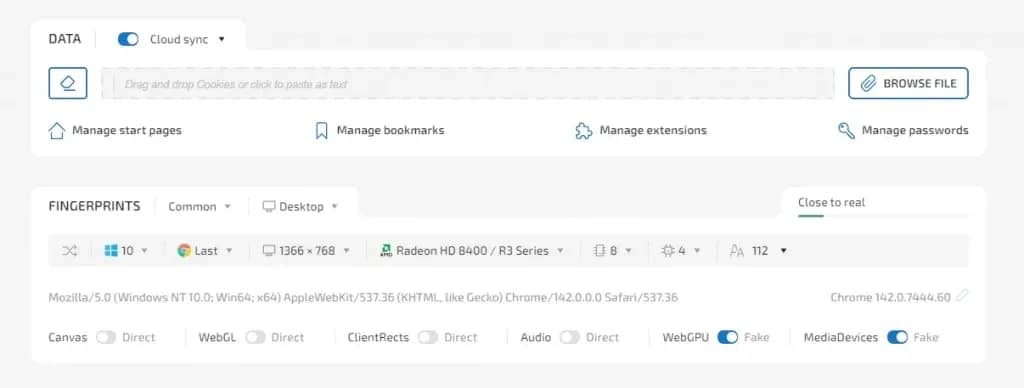
Task: Turn off the MediaDevices Fake switch
Action: (x=897, y=338)
